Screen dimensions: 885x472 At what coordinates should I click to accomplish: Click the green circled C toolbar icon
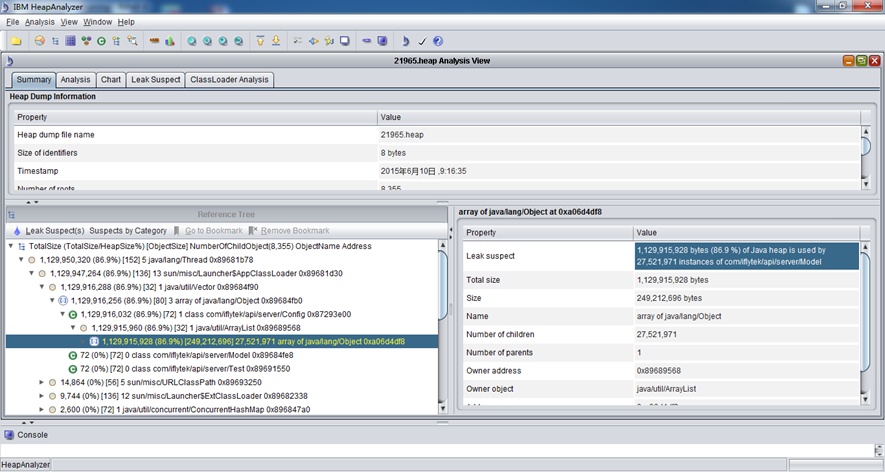101,41
